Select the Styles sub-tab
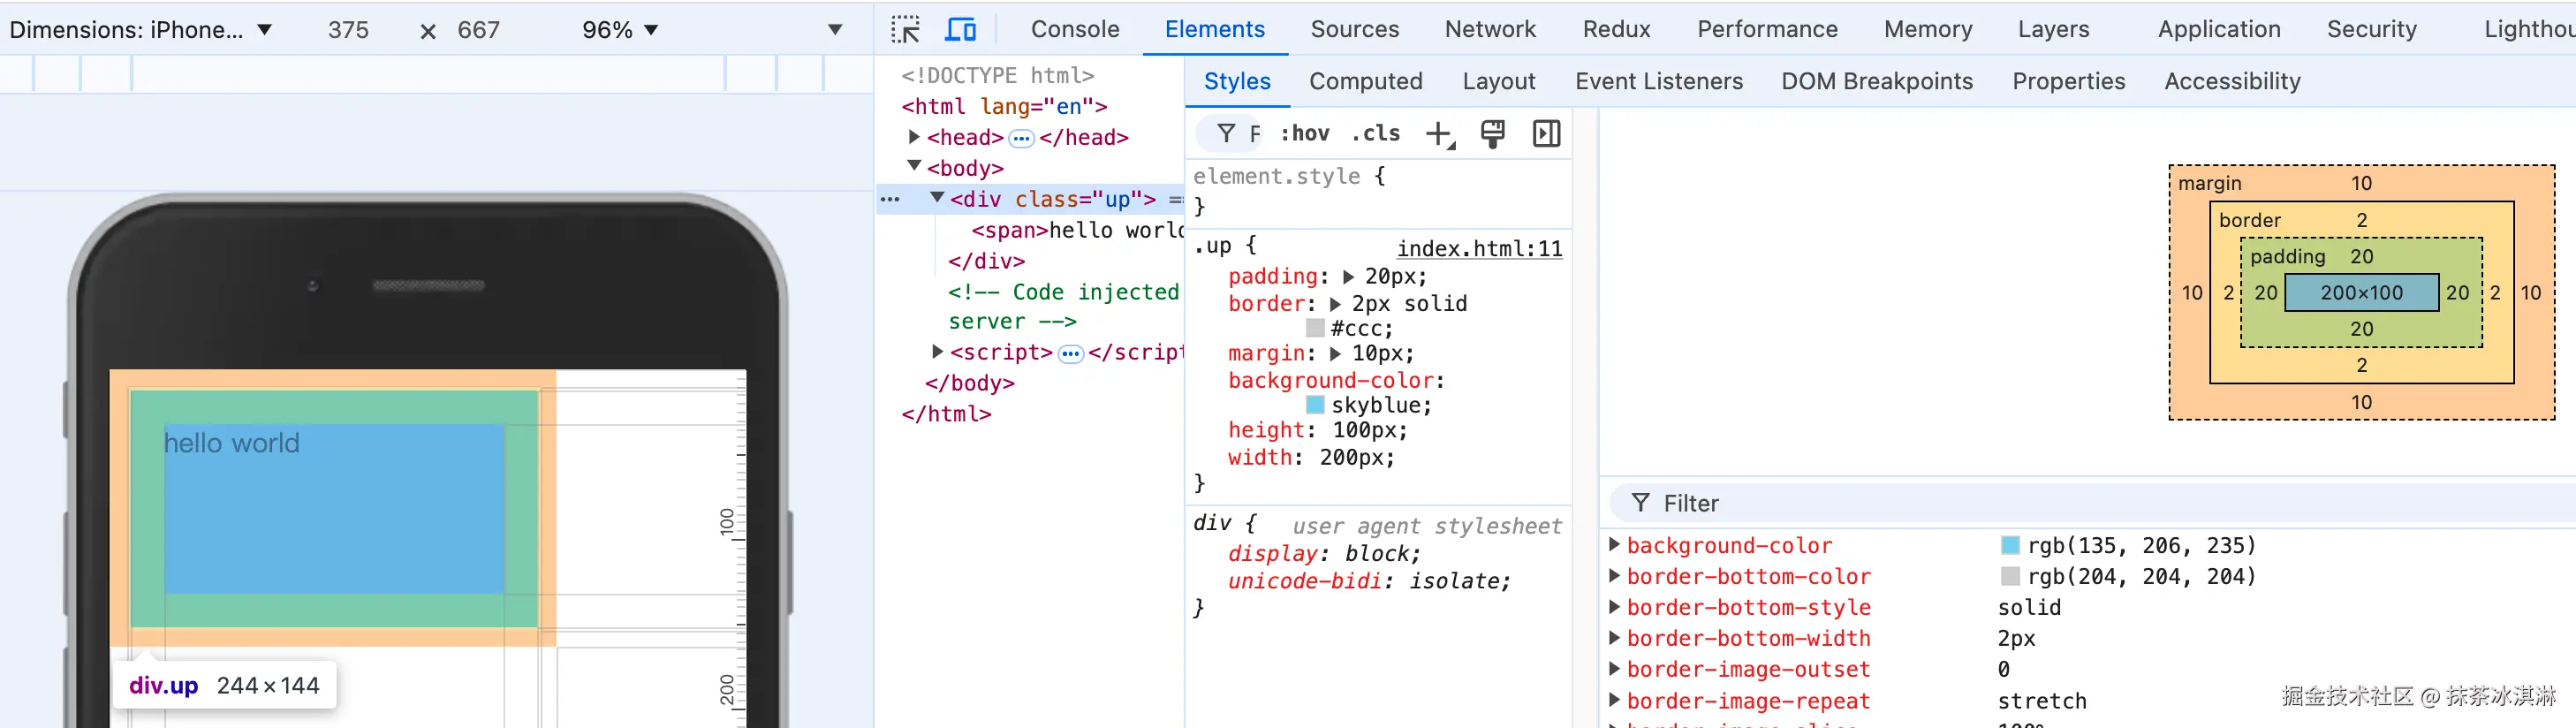Viewport: 2576px width, 728px height. tap(1237, 81)
